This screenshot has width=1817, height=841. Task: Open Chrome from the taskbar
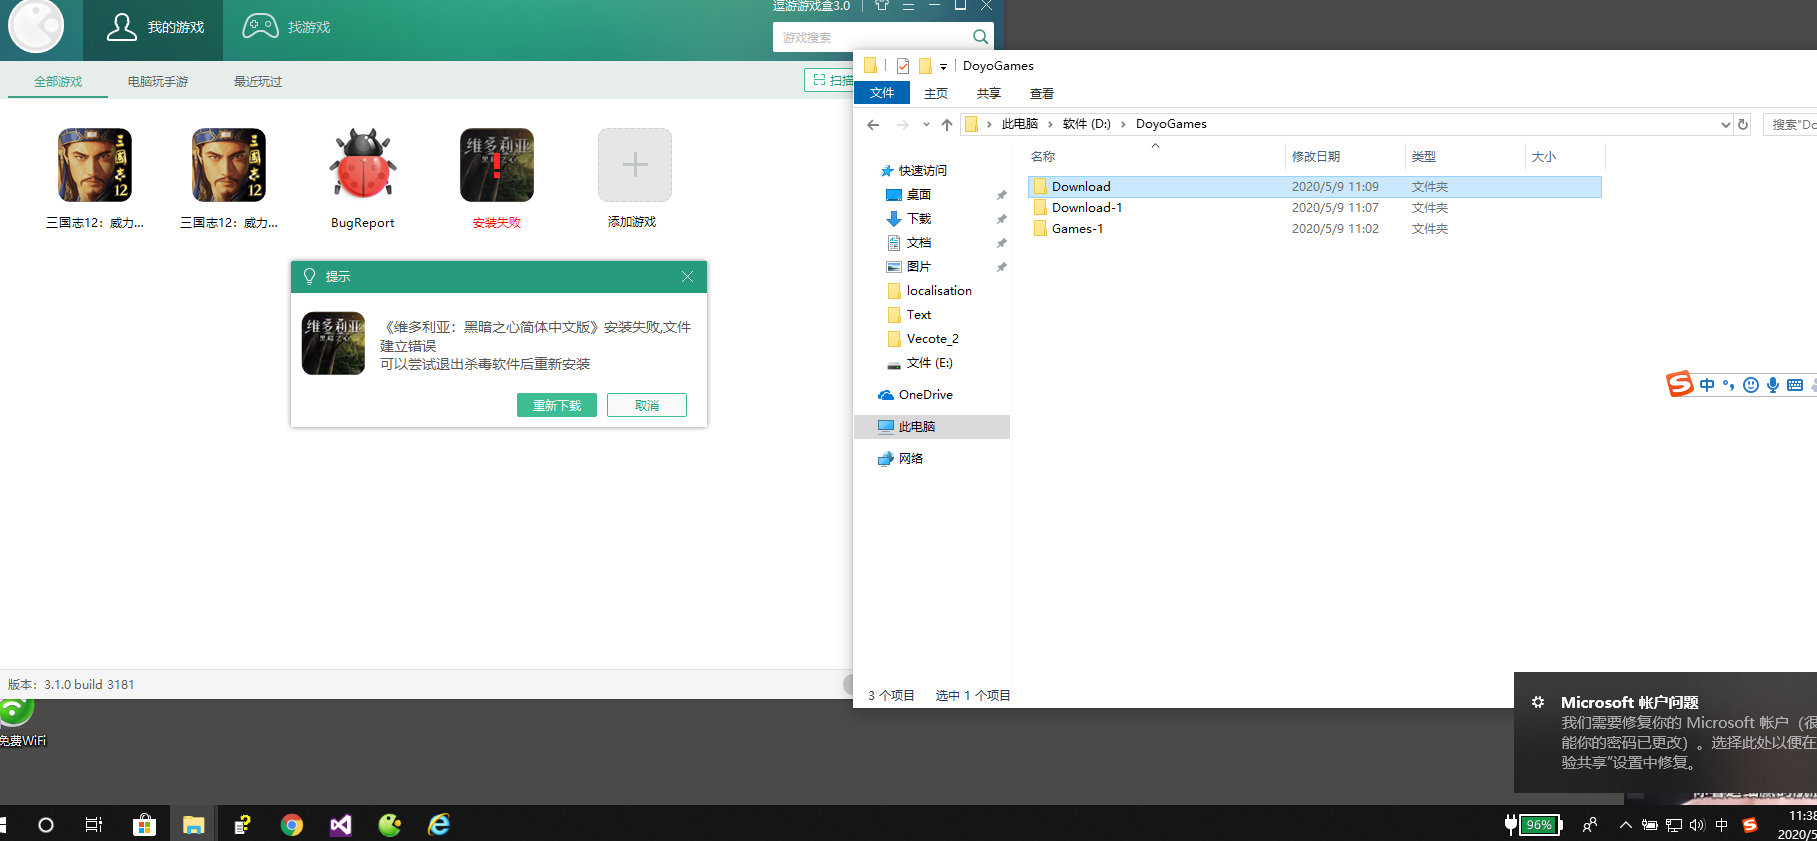292,825
